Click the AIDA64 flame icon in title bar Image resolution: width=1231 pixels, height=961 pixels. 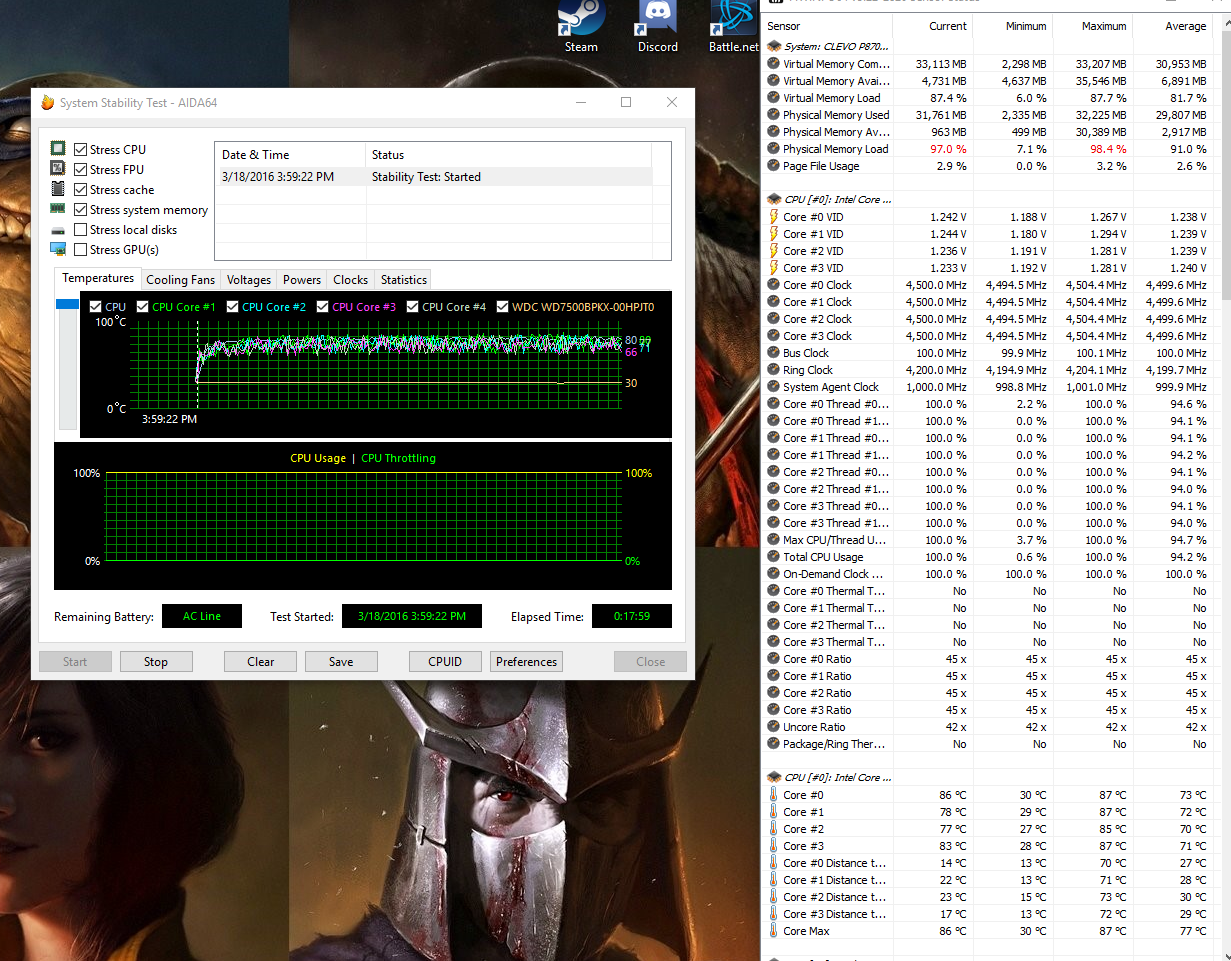tap(47, 103)
